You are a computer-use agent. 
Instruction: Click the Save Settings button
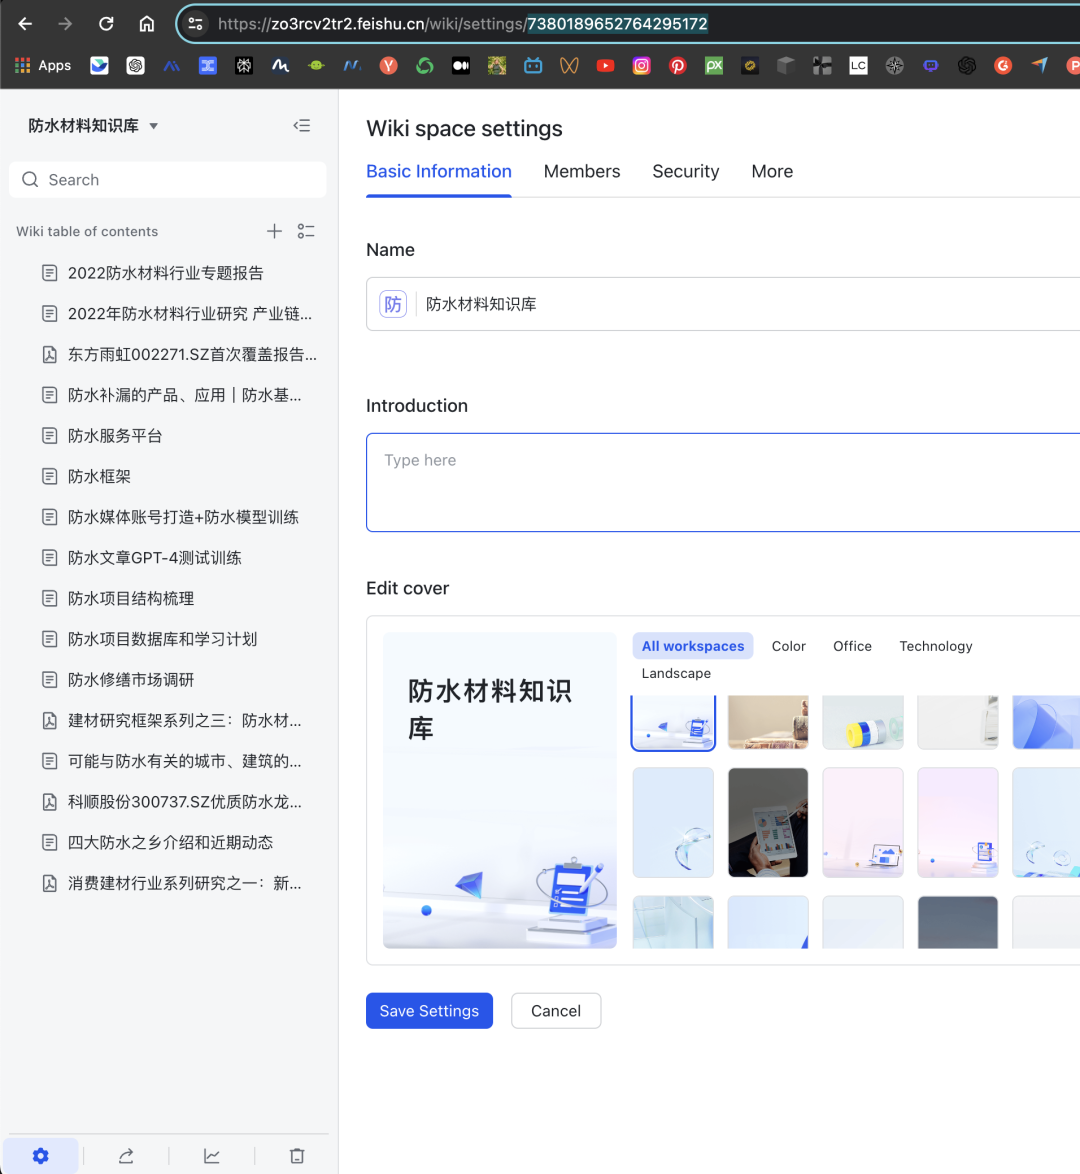(429, 1011)
